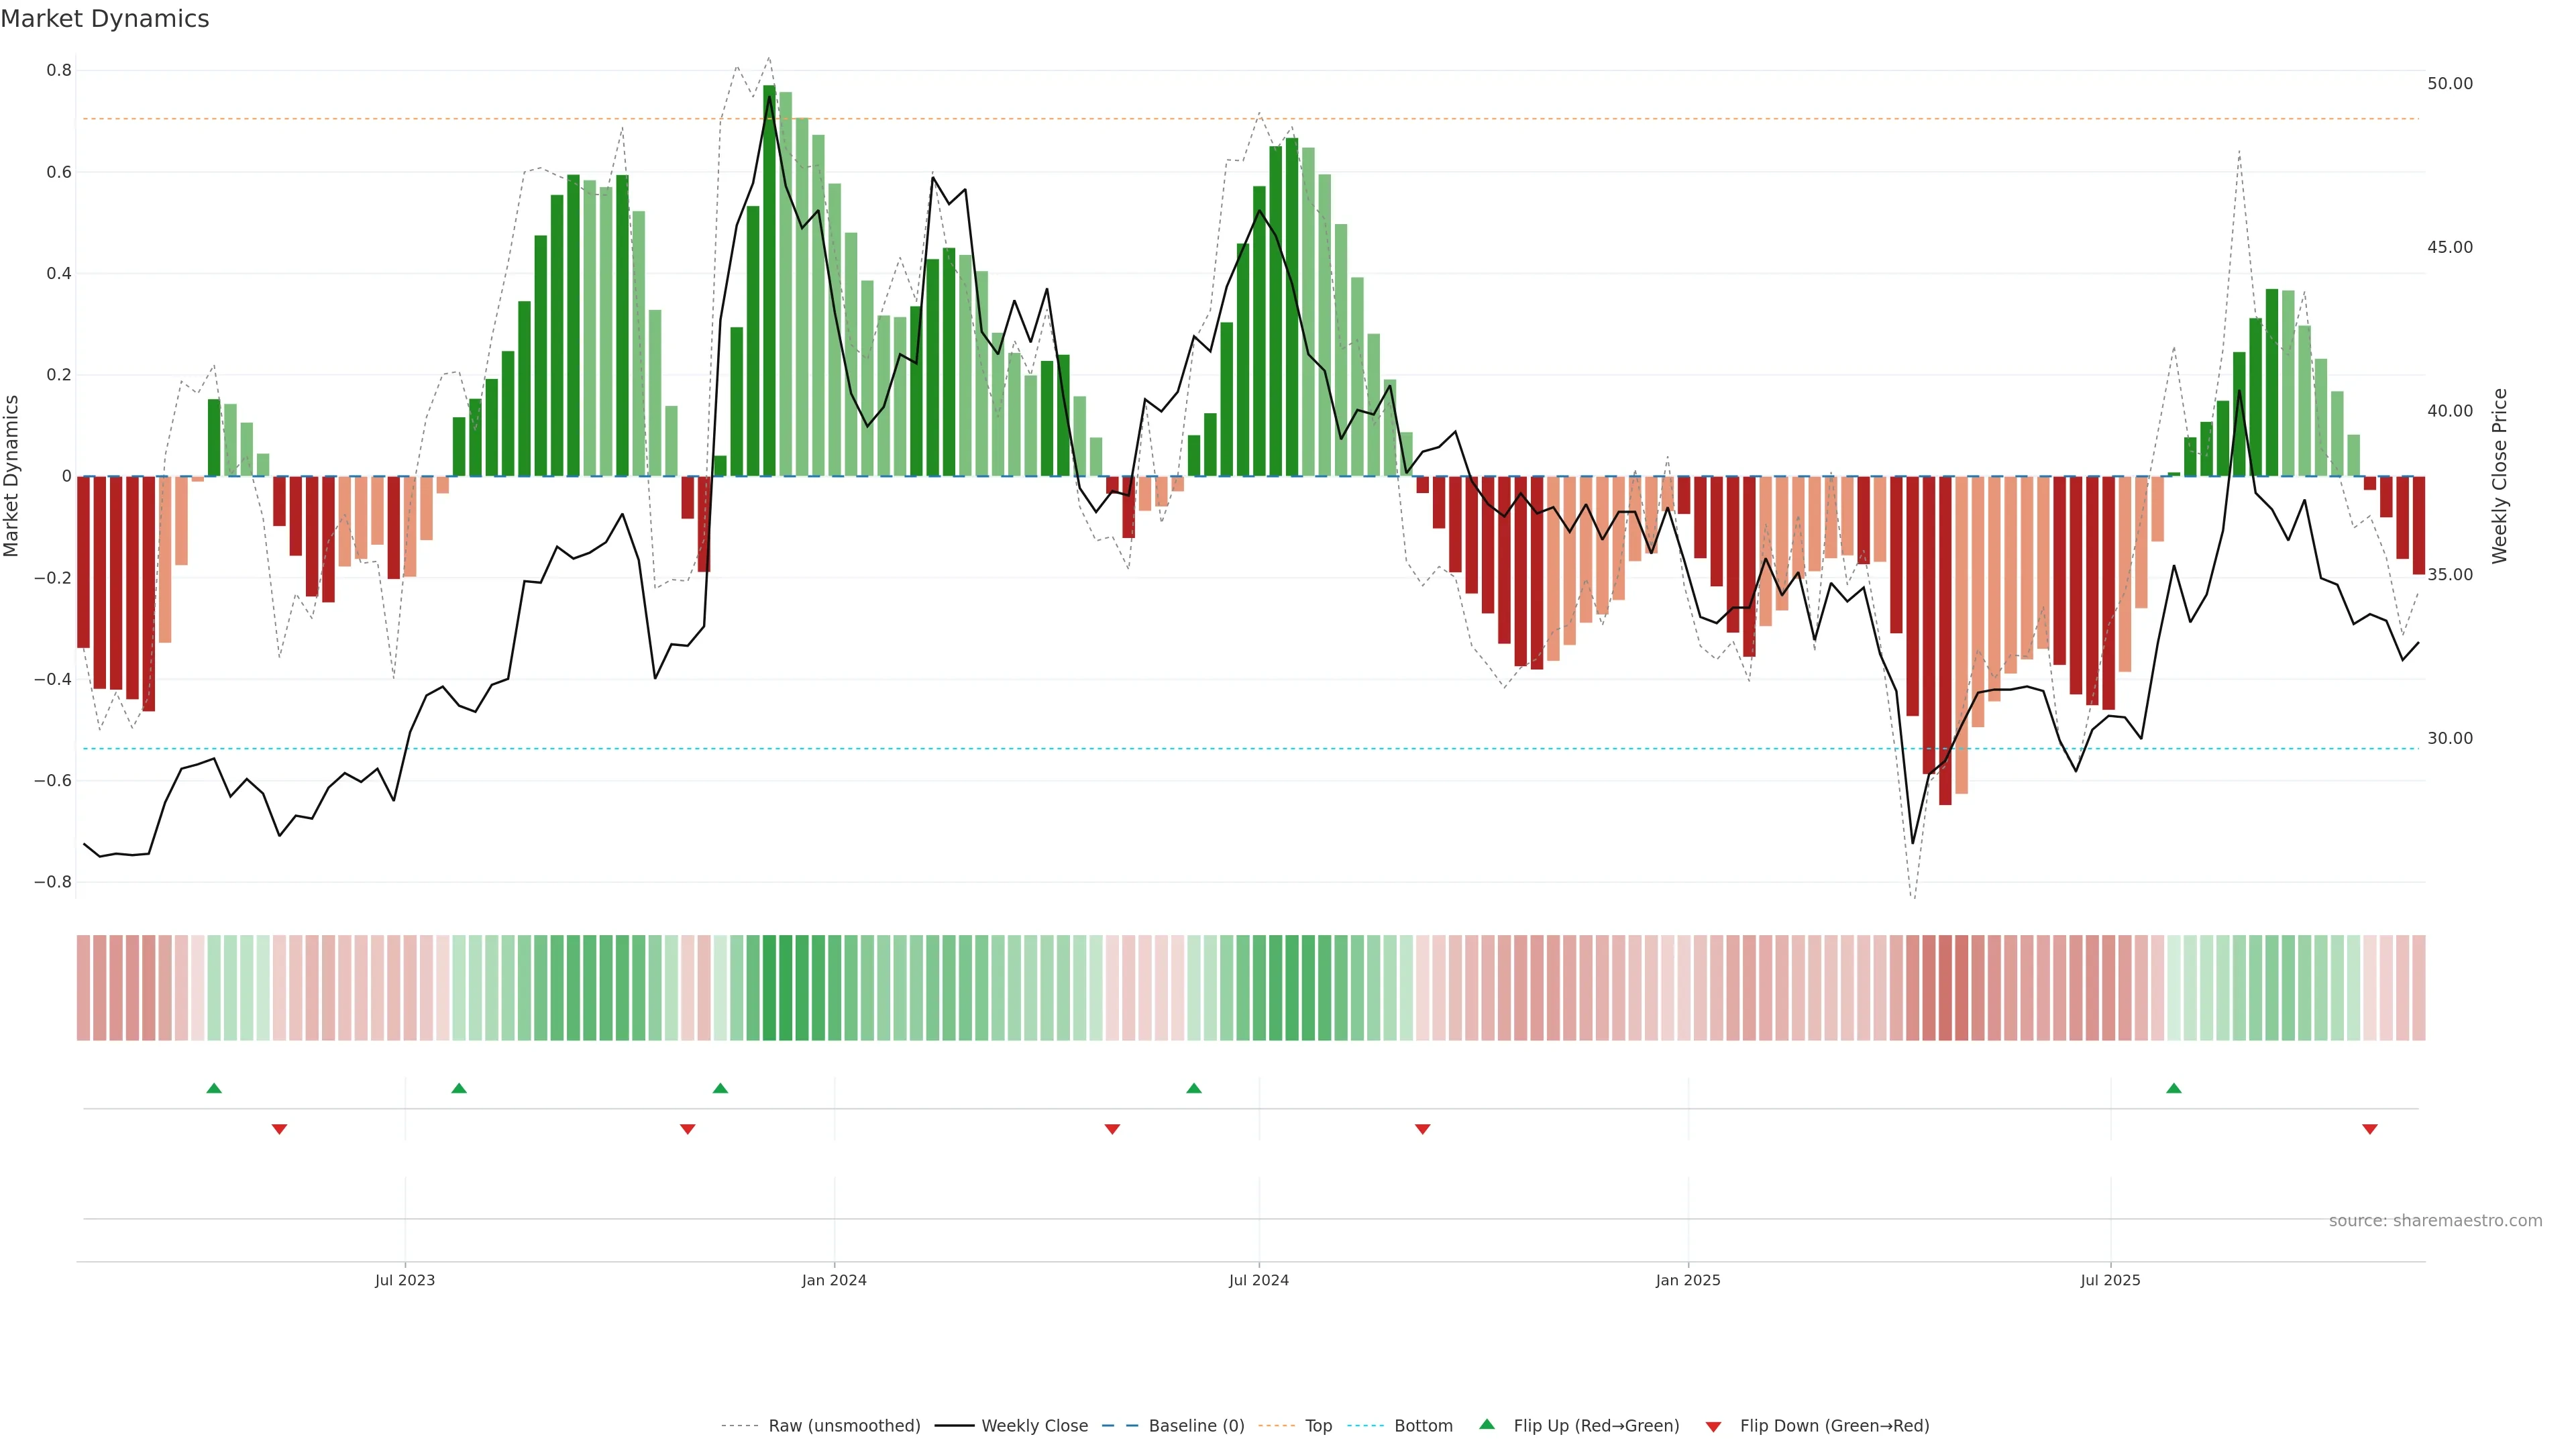Click the last red flip-down marker
Image resolution: width=2576 pixels, height=1449 pixels.
pyautogui.click(x=2369, y=1129)
